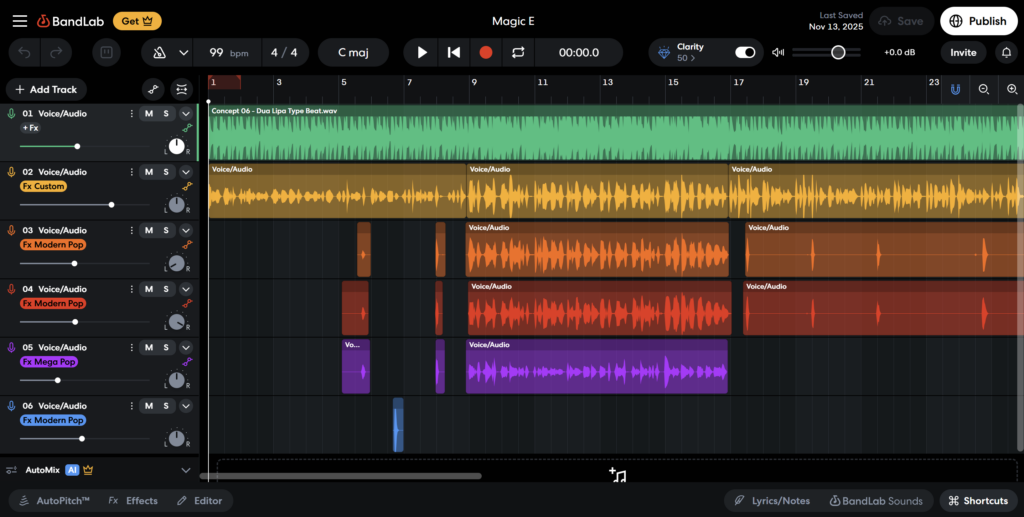Open the metronome dropdown arrow

click(183, 52)
